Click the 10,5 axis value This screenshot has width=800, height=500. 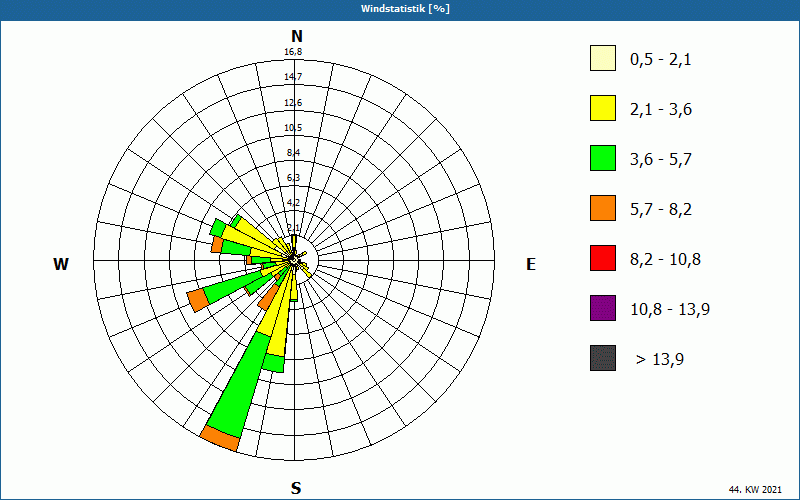(x=293, y=128)
